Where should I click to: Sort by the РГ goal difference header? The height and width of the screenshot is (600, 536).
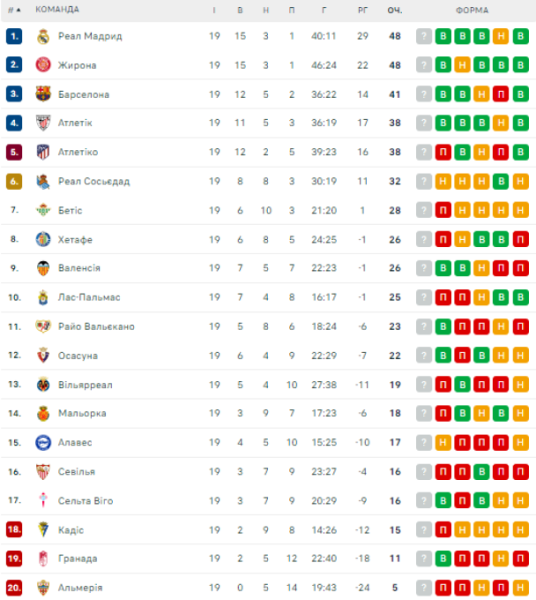tap(363, 10)
